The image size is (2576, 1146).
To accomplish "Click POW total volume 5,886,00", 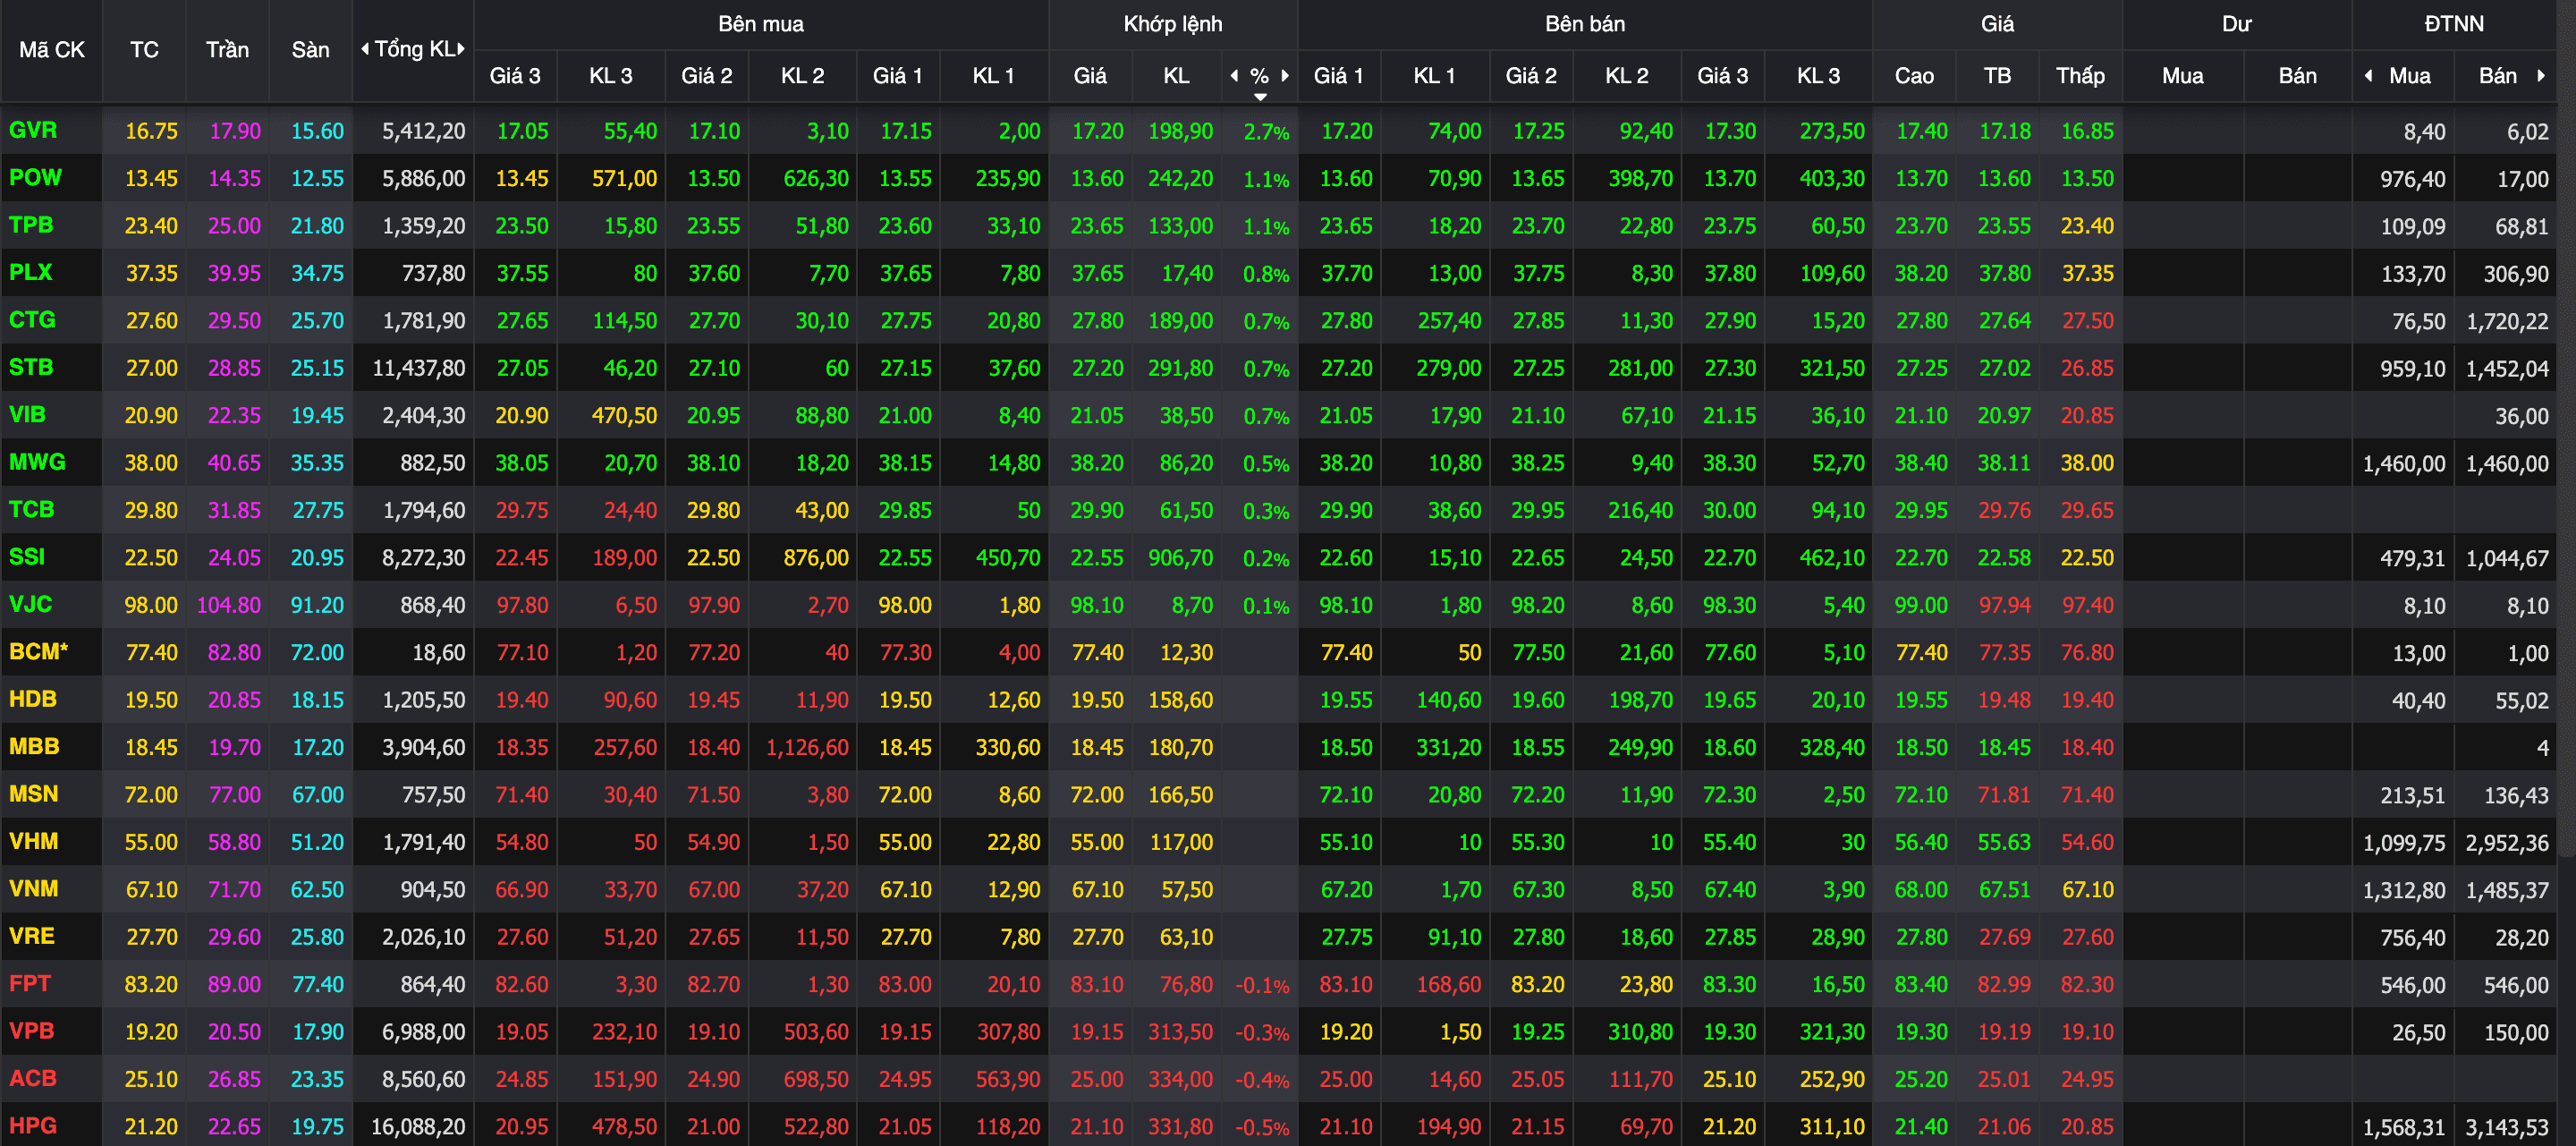I will click(x=423, y=178).
